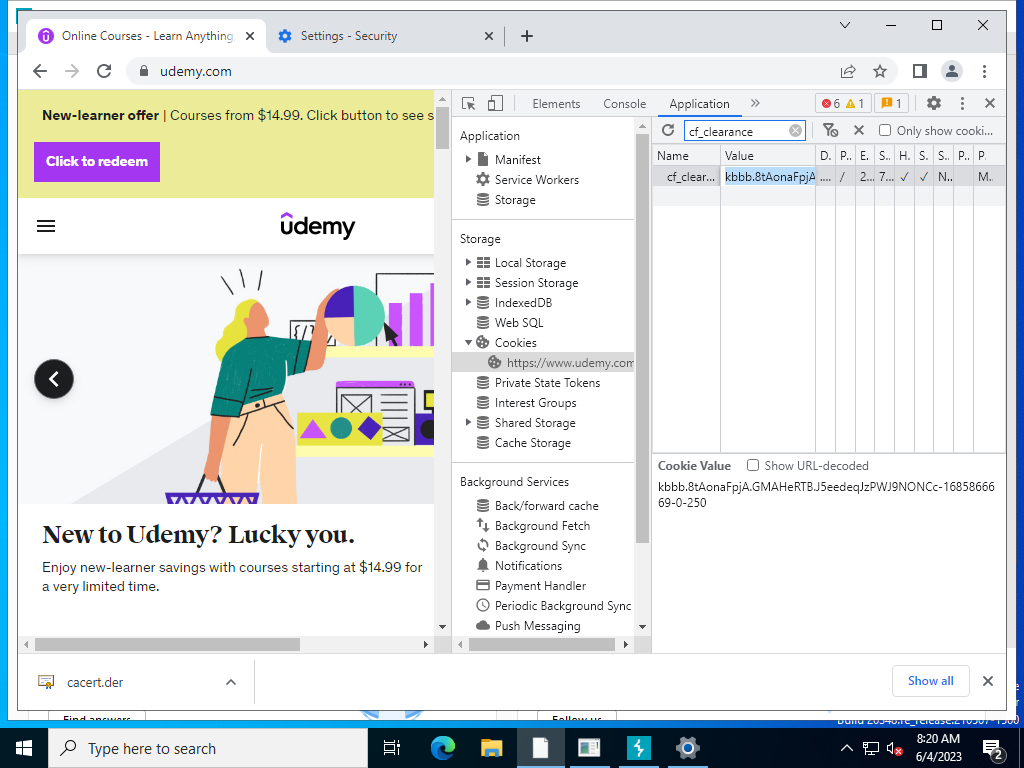The height and width of the screenshot is (768, 1024).
Task: Expand the Local Storage tree node
Action: (468, 263)
